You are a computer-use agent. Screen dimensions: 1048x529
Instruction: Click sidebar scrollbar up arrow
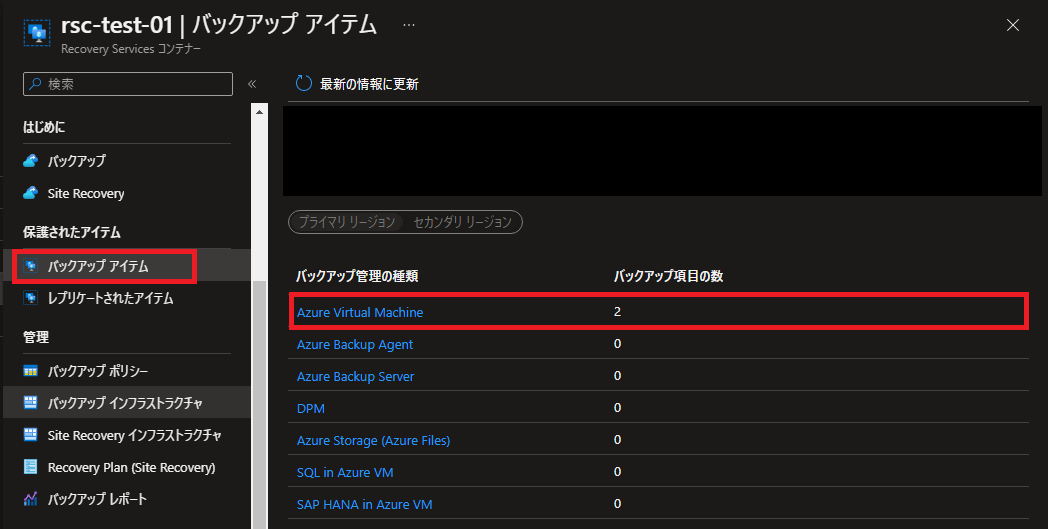[259, 112]
